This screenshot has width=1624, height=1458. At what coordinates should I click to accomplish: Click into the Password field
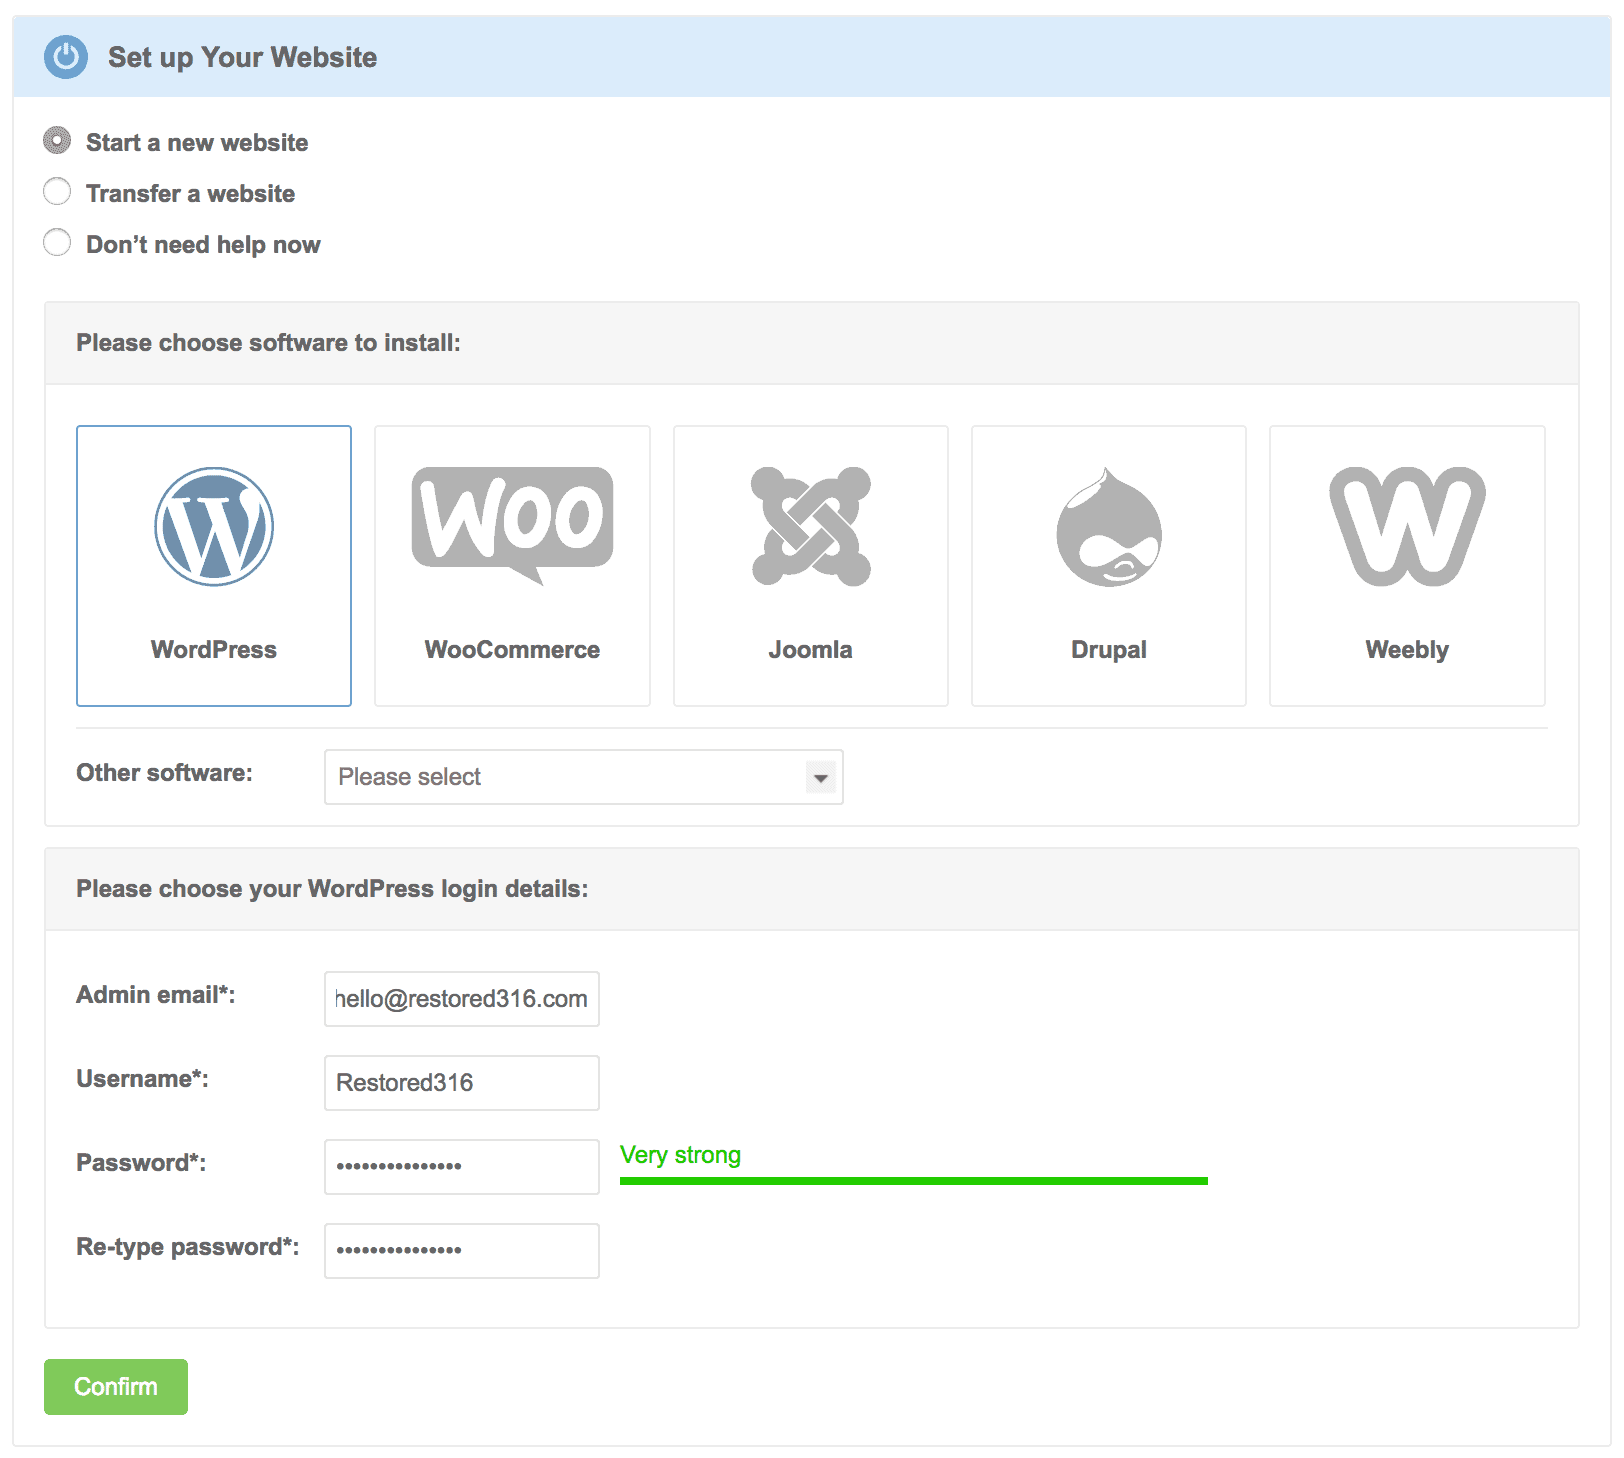(x=462, y=1167)
